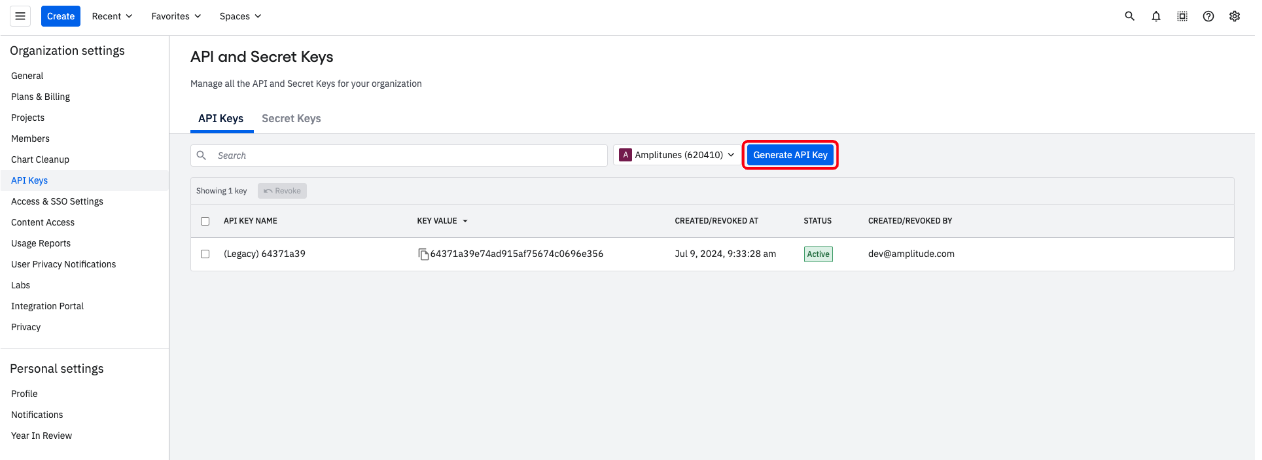Switch to the Secret Keys tab
Image resolution: width=1262 pixels, height=460 pixels.
click(291, 118)
